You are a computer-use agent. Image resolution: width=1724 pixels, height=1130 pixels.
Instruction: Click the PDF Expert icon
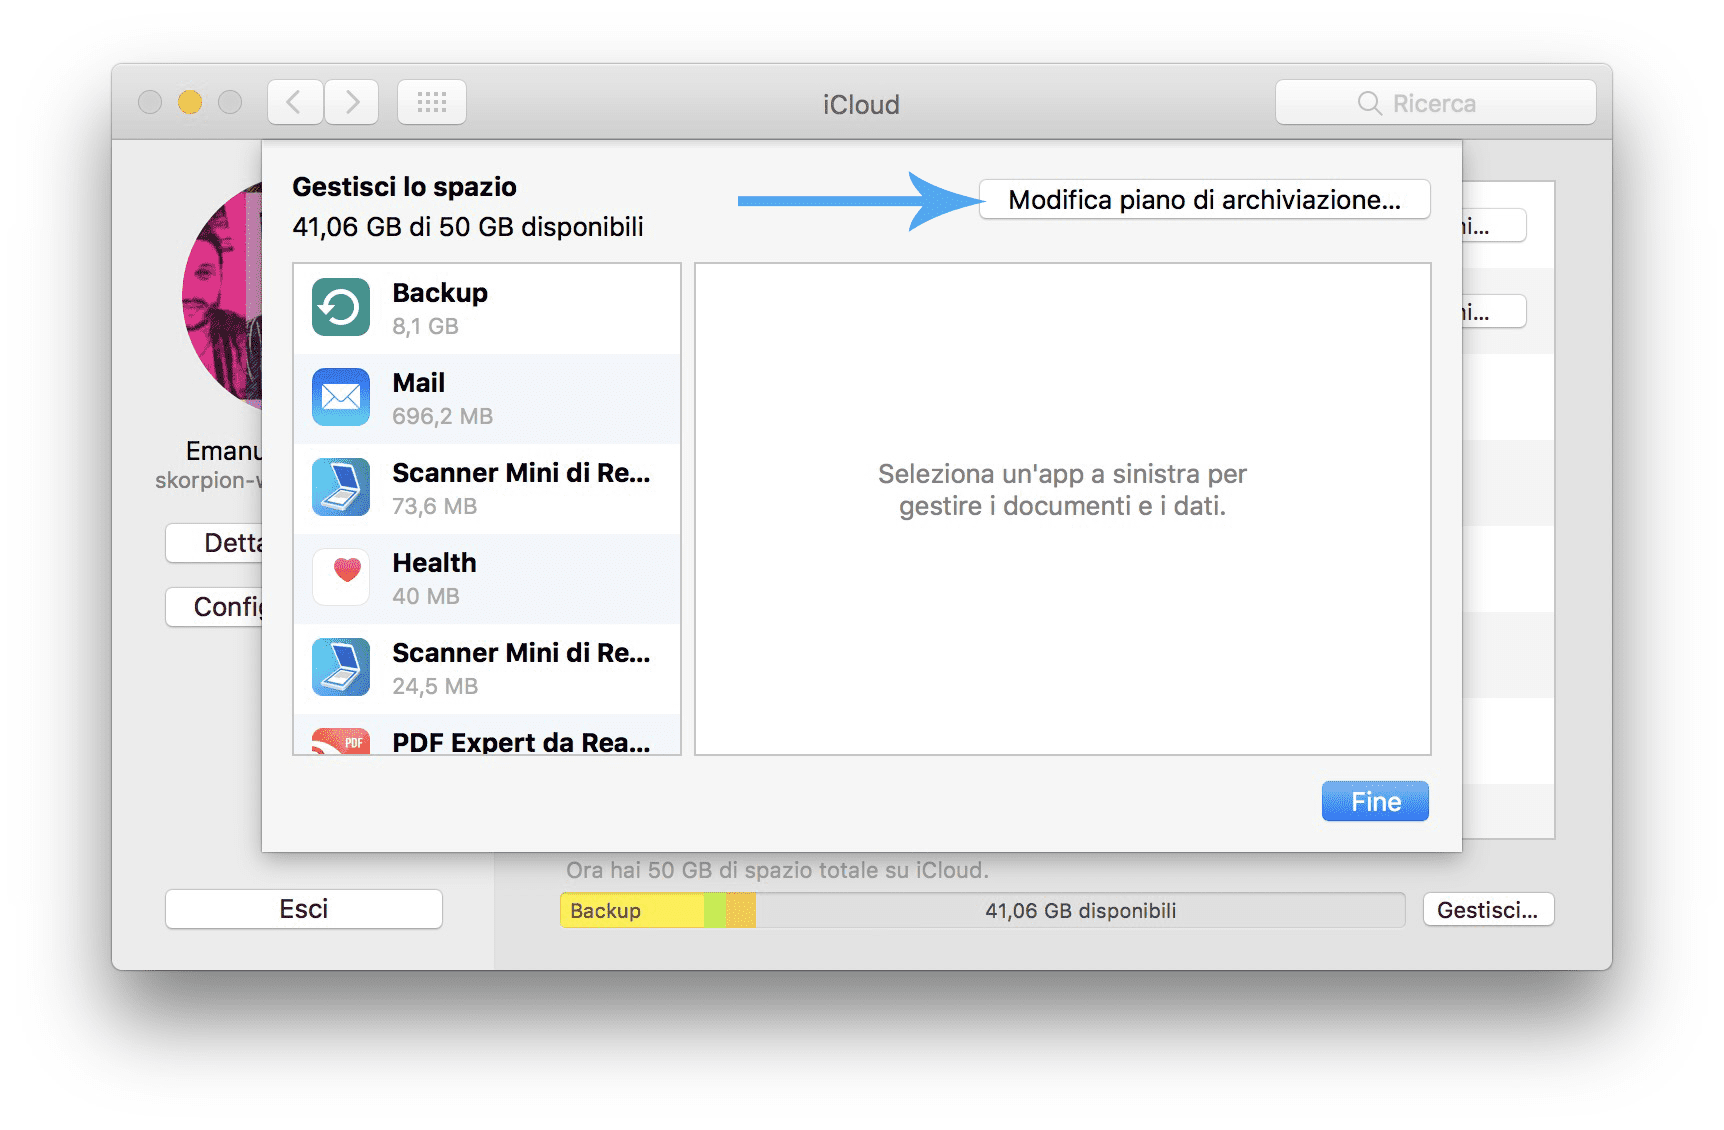pyautogui.click(x=341, y=742)
